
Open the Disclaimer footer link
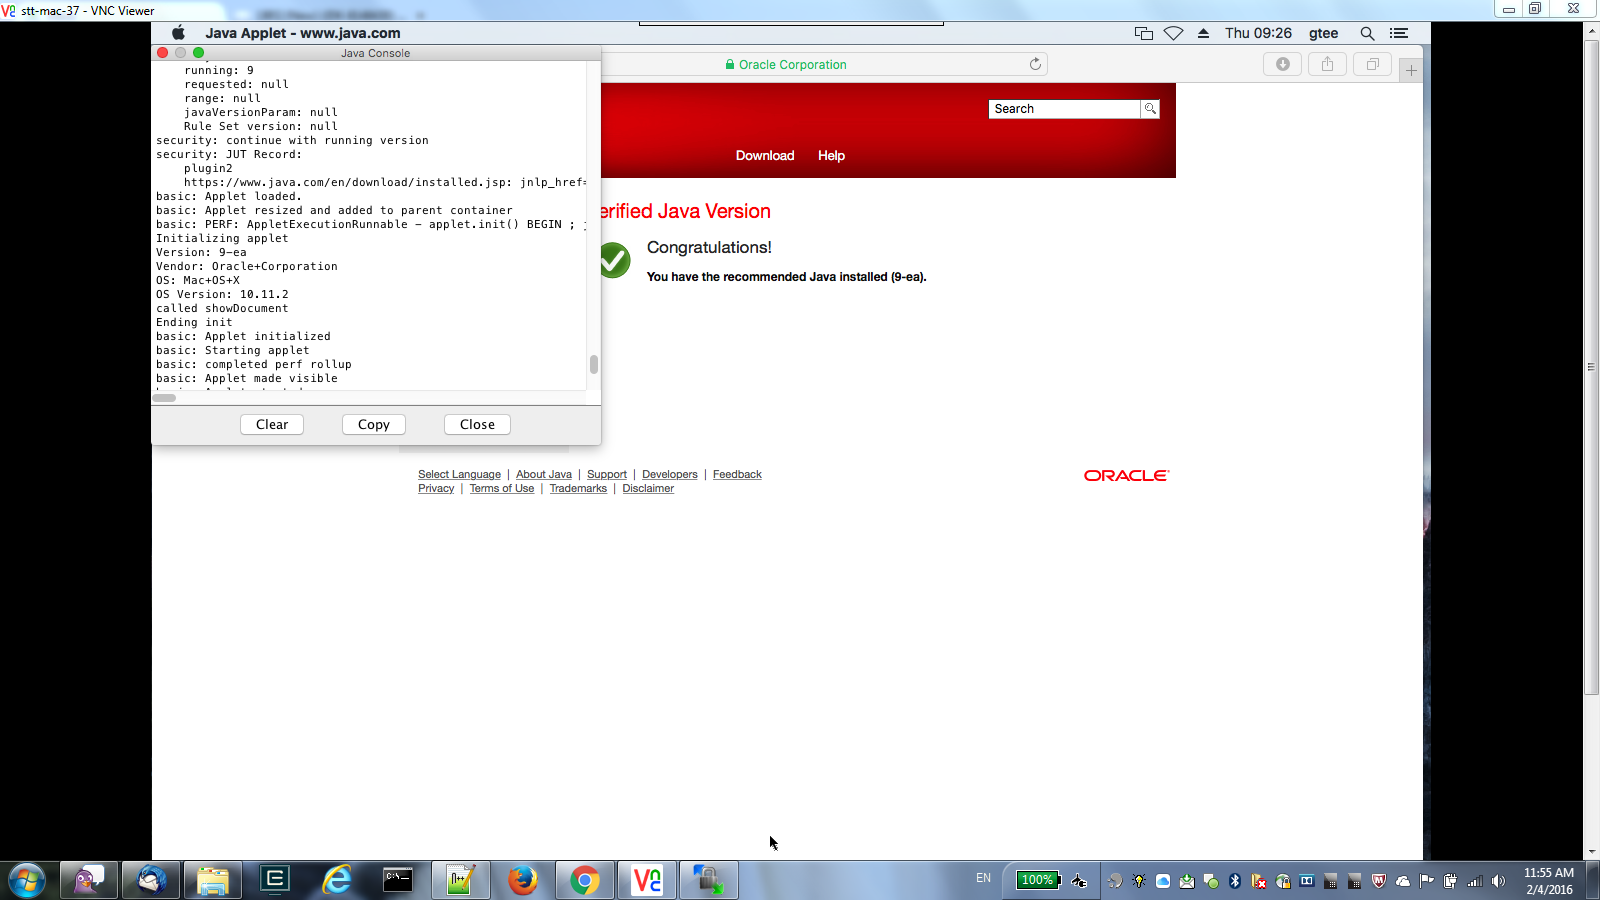coord(648,489)
